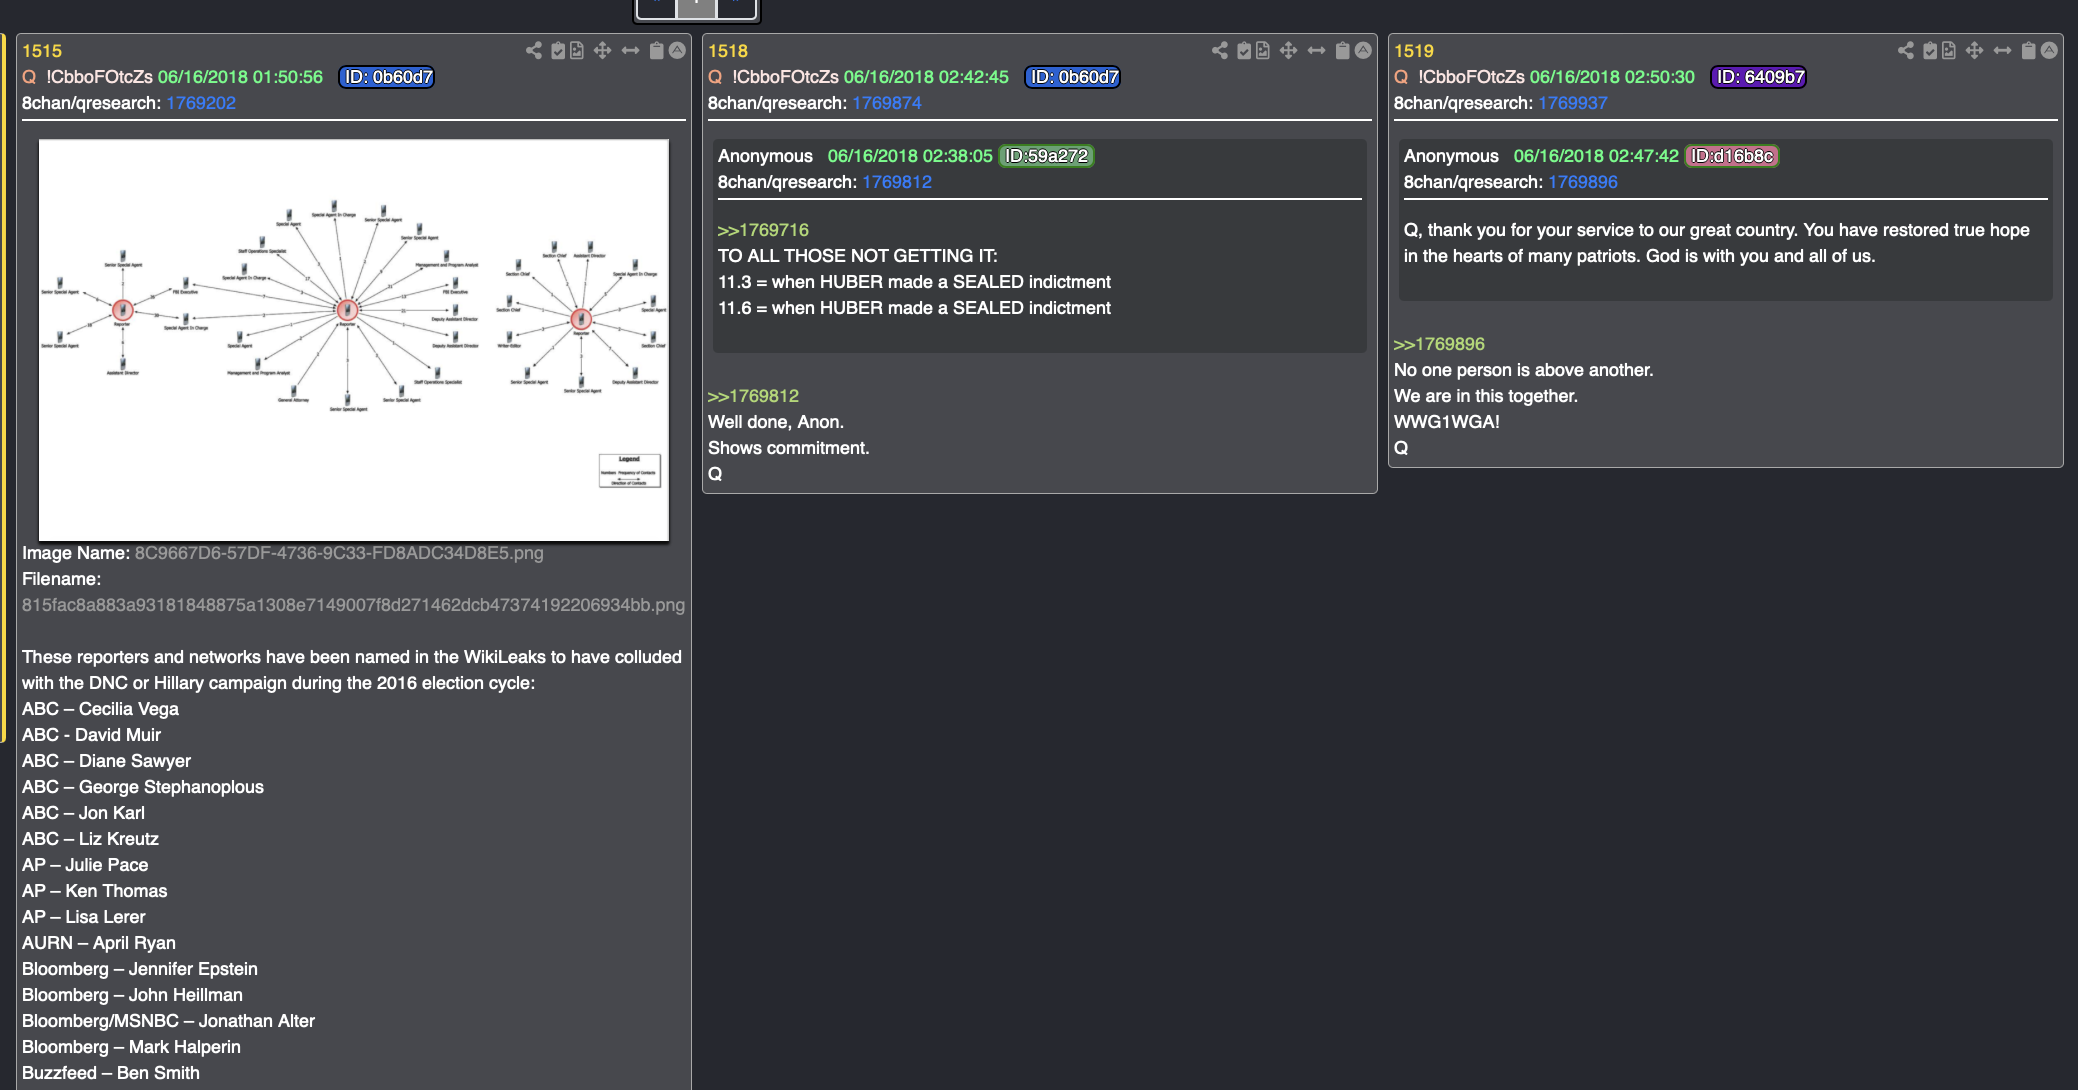Screen dimensions: 2078x1090
Task: Click 'ABC – Cecilia Vega' line
Action: point(100,709)
